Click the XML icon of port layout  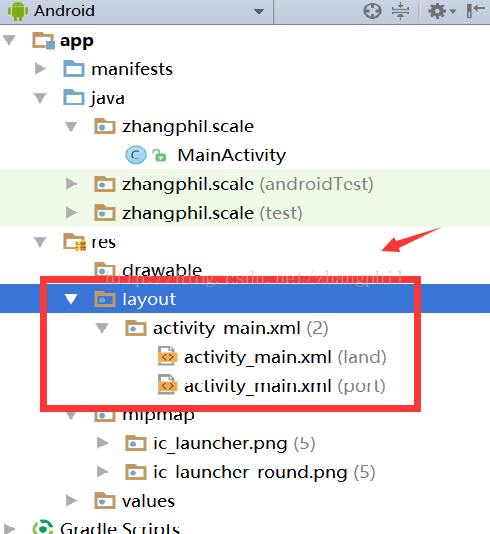click(167, 384)
